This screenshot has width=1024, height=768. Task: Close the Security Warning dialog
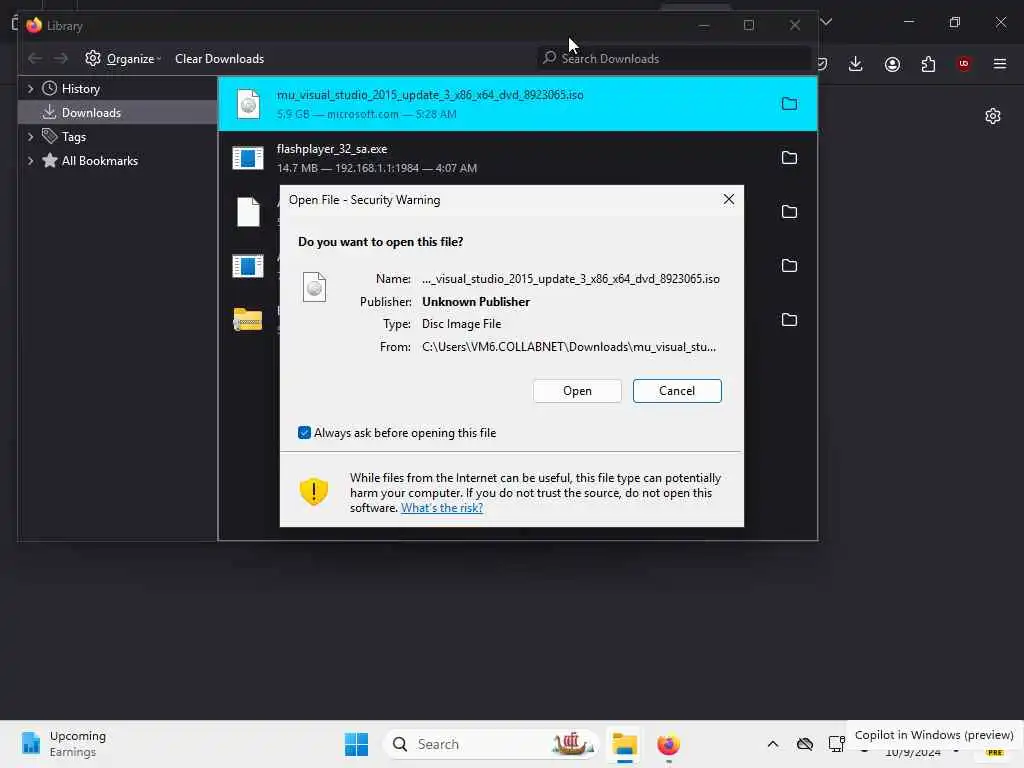(729, 199)
